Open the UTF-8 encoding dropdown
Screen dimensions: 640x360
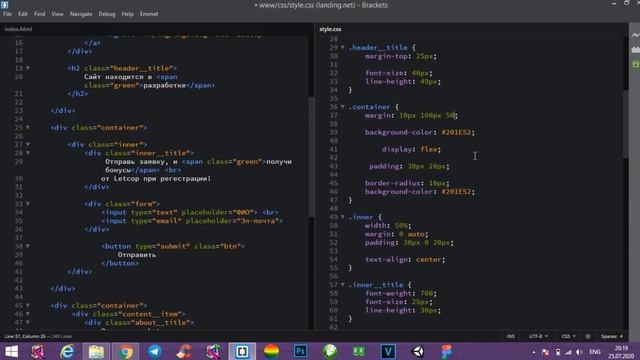[538, 336]
